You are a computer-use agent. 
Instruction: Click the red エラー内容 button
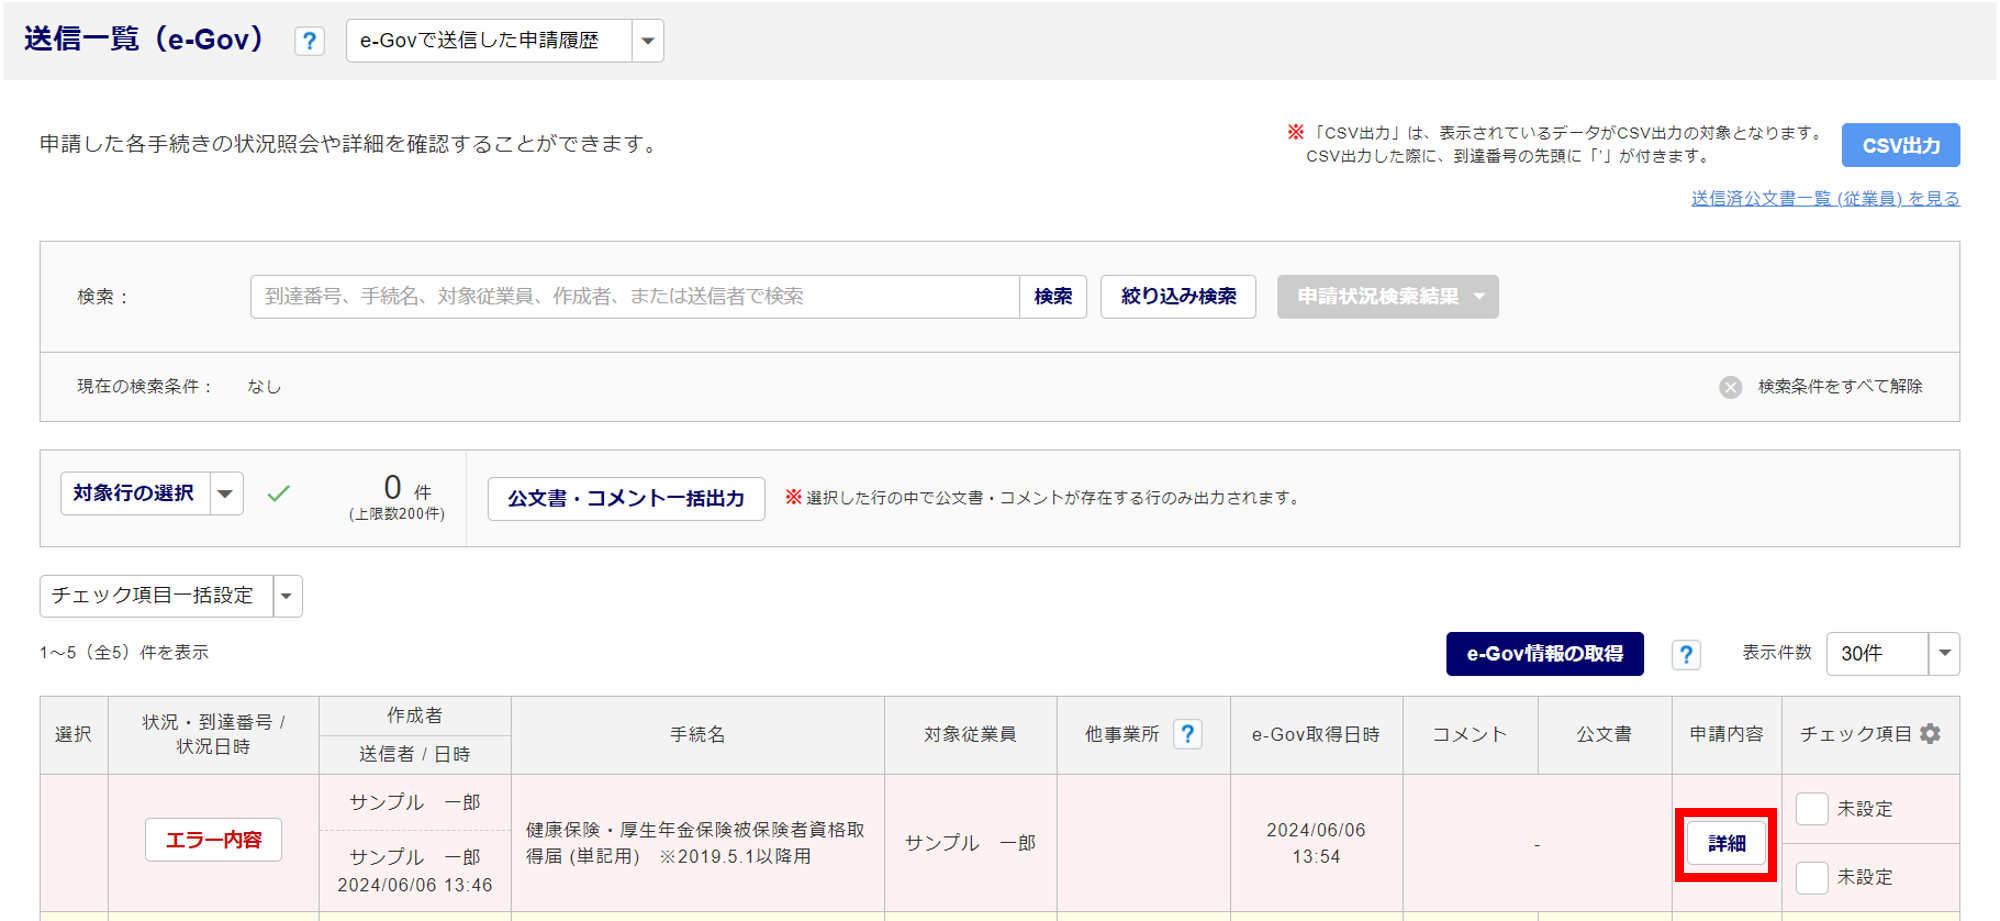[213, 840]
